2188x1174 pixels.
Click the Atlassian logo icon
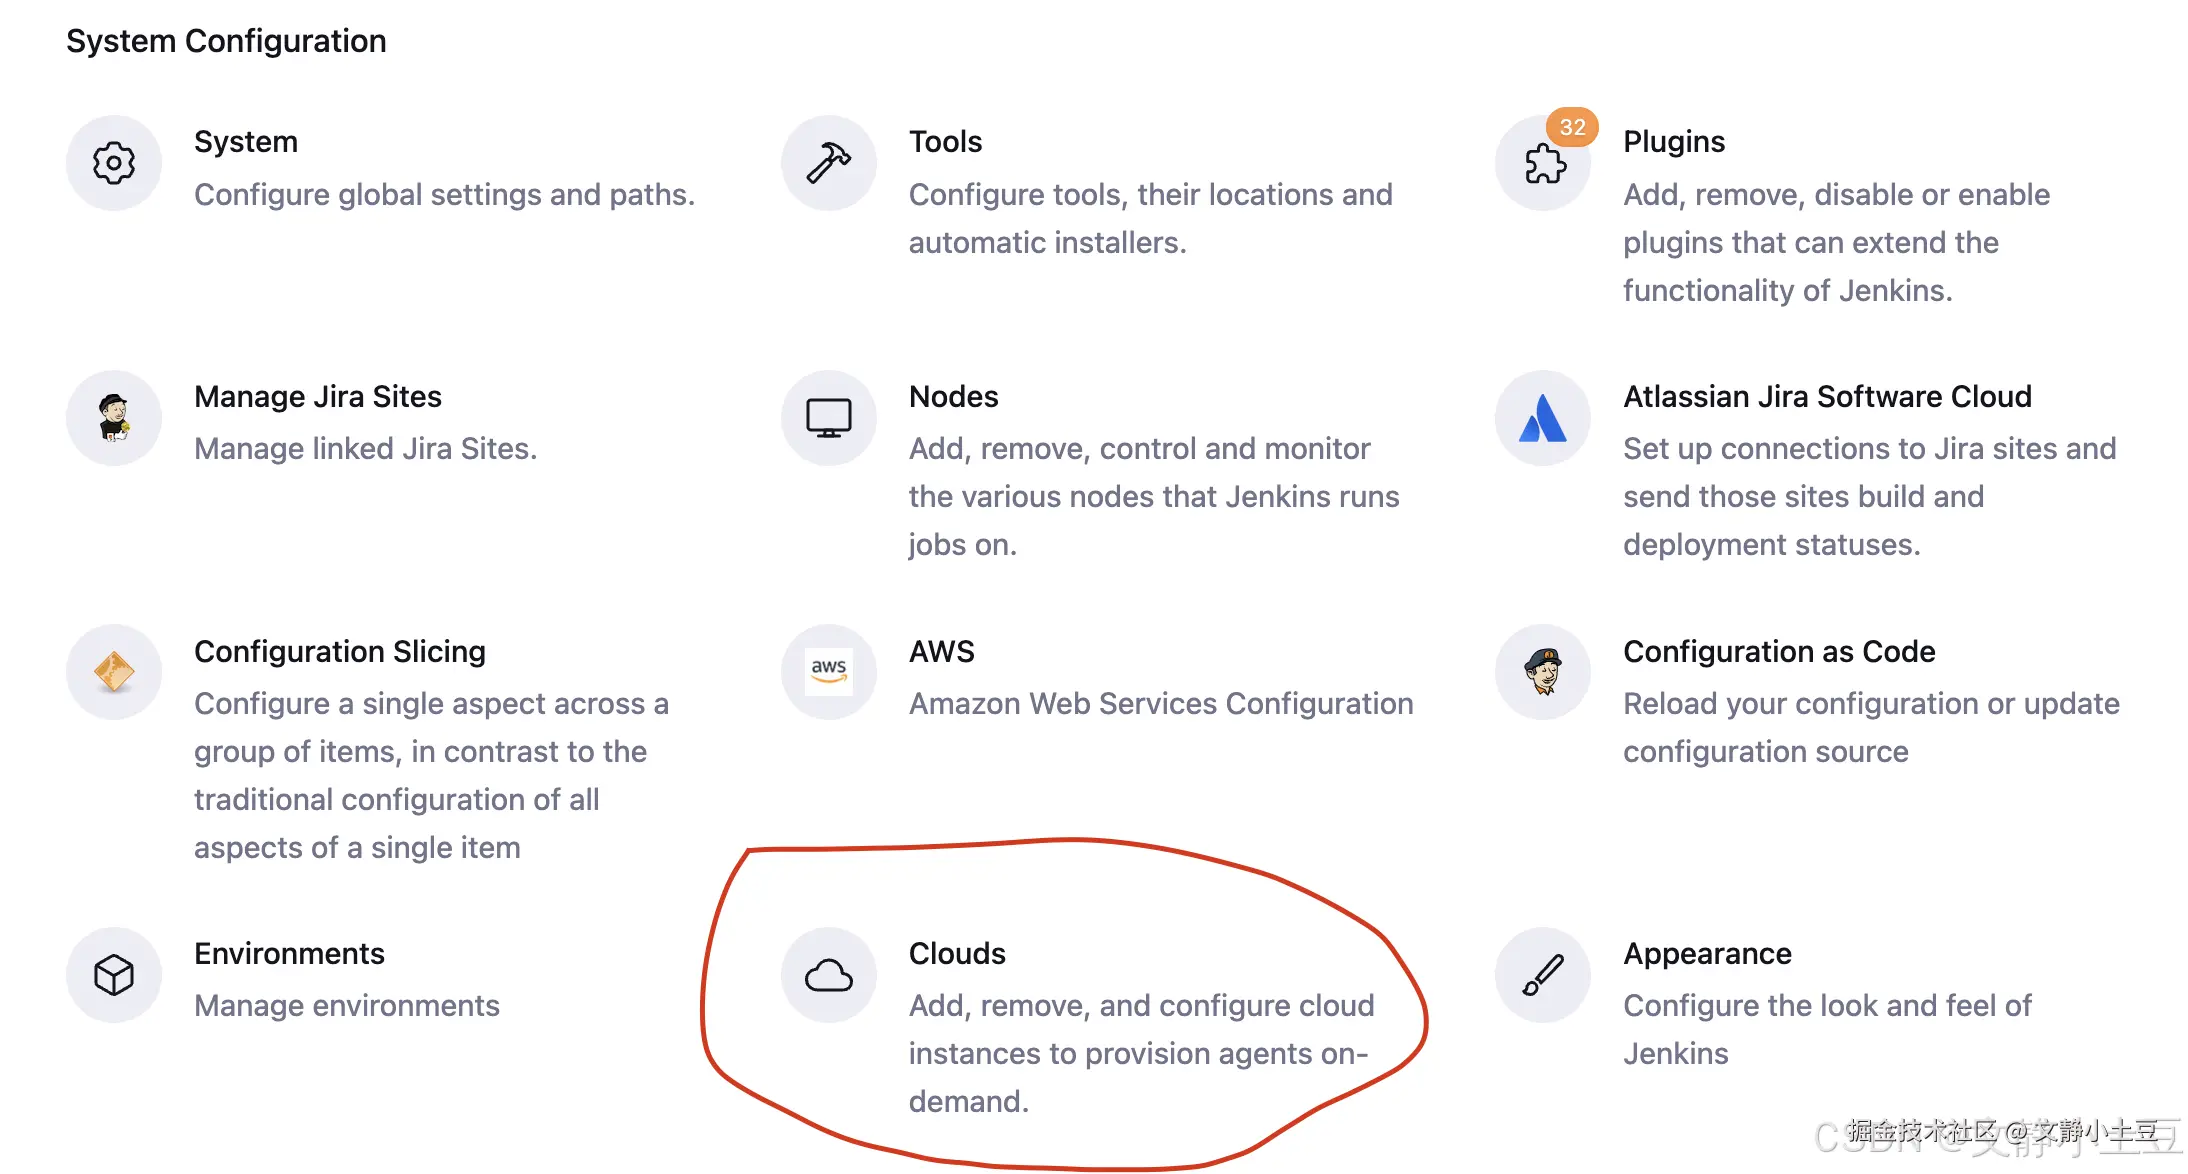point(1543,418)
